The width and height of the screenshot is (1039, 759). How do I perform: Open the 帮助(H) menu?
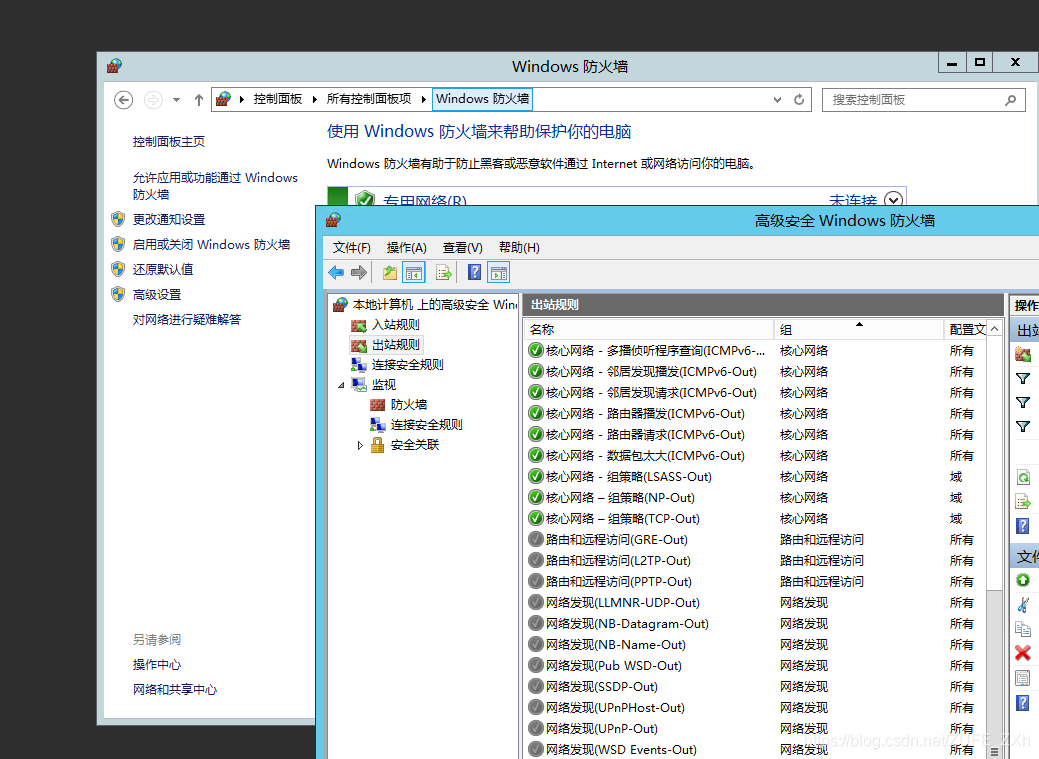519,247
